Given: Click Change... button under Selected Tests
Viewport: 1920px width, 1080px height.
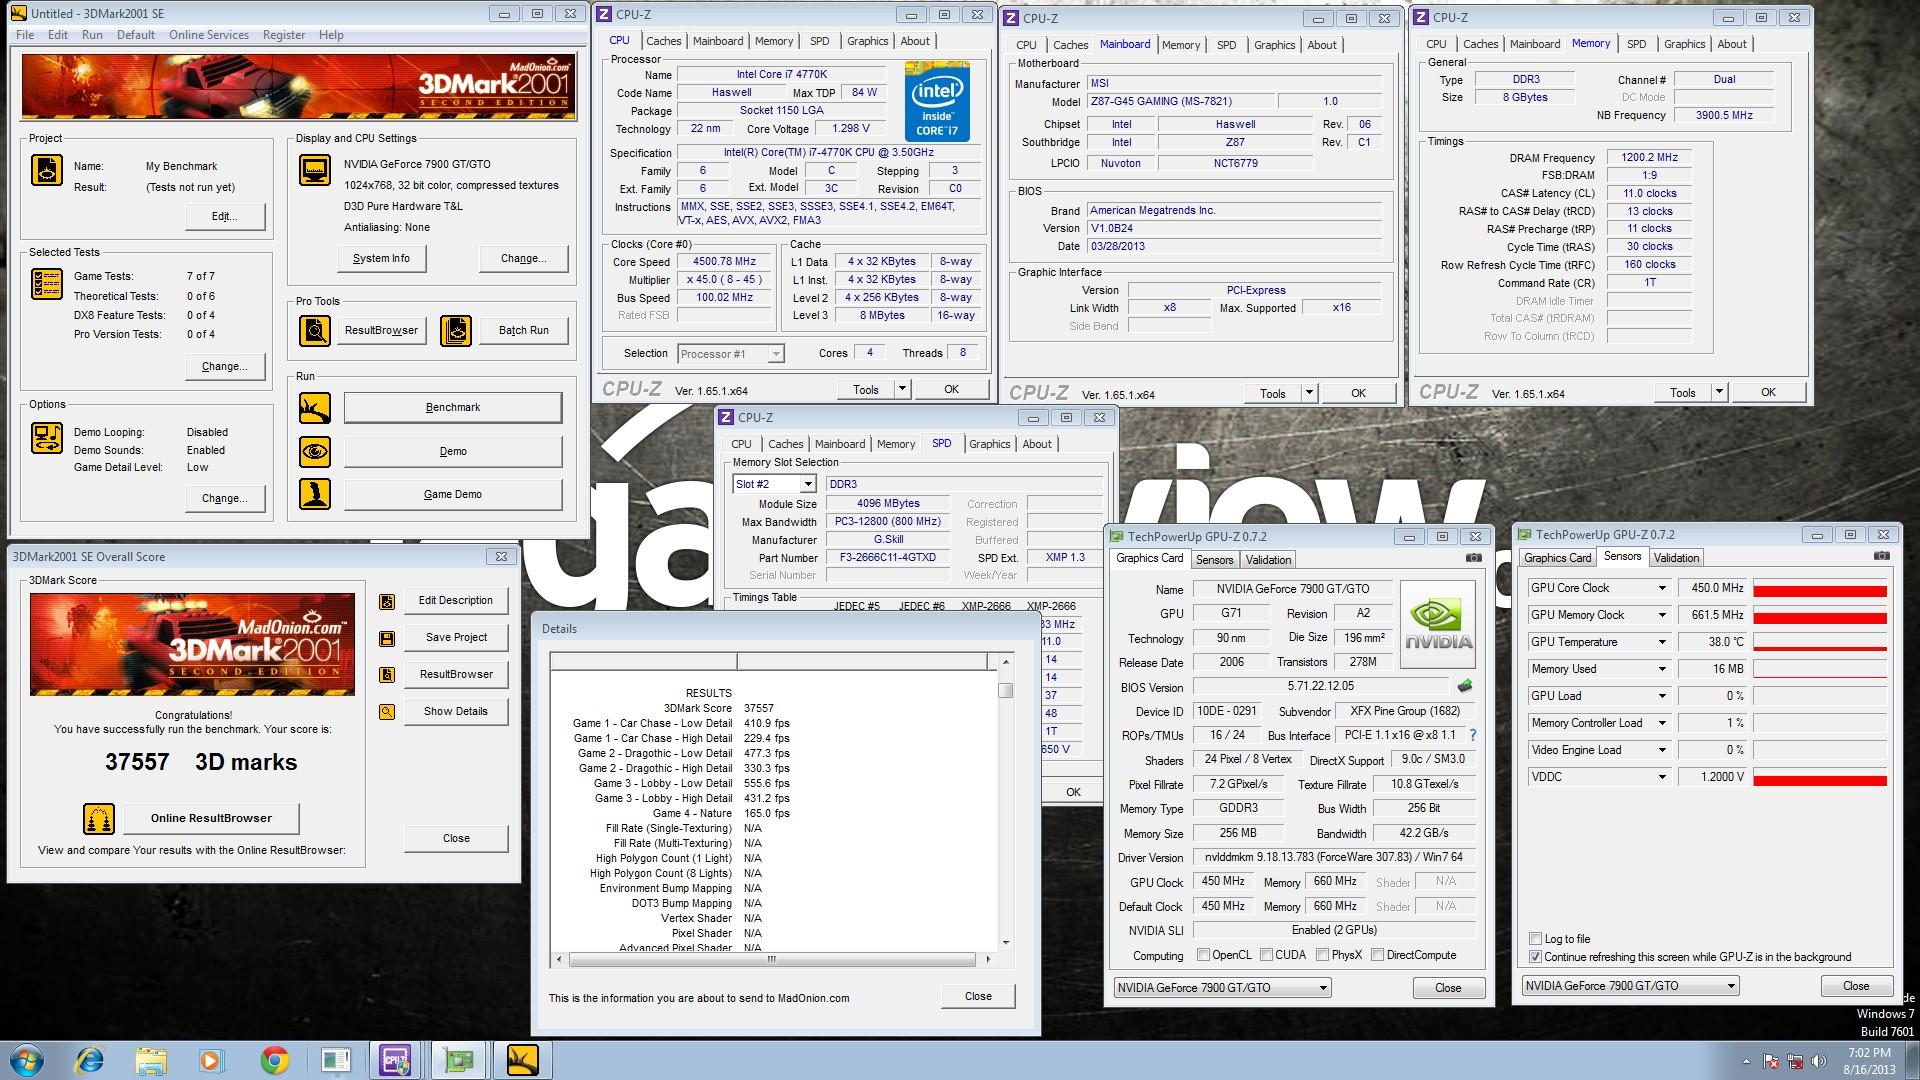Looking at the screenshot, I should pyautogui.click(x=225, y=366).
